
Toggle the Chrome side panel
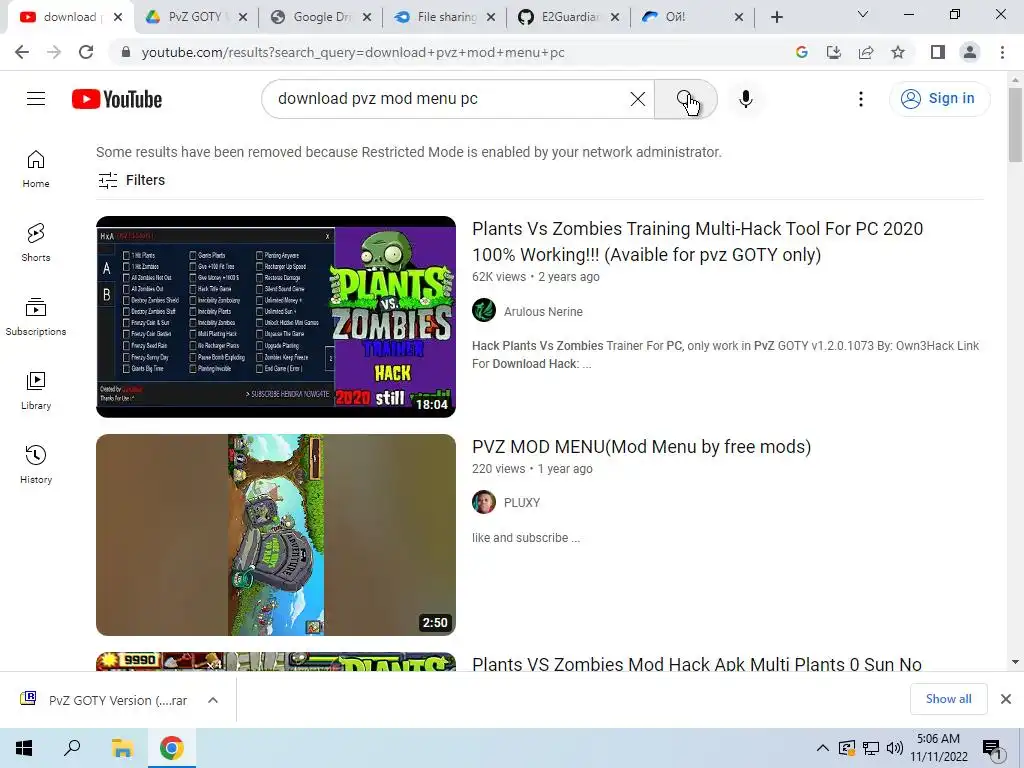pos(938,52)
